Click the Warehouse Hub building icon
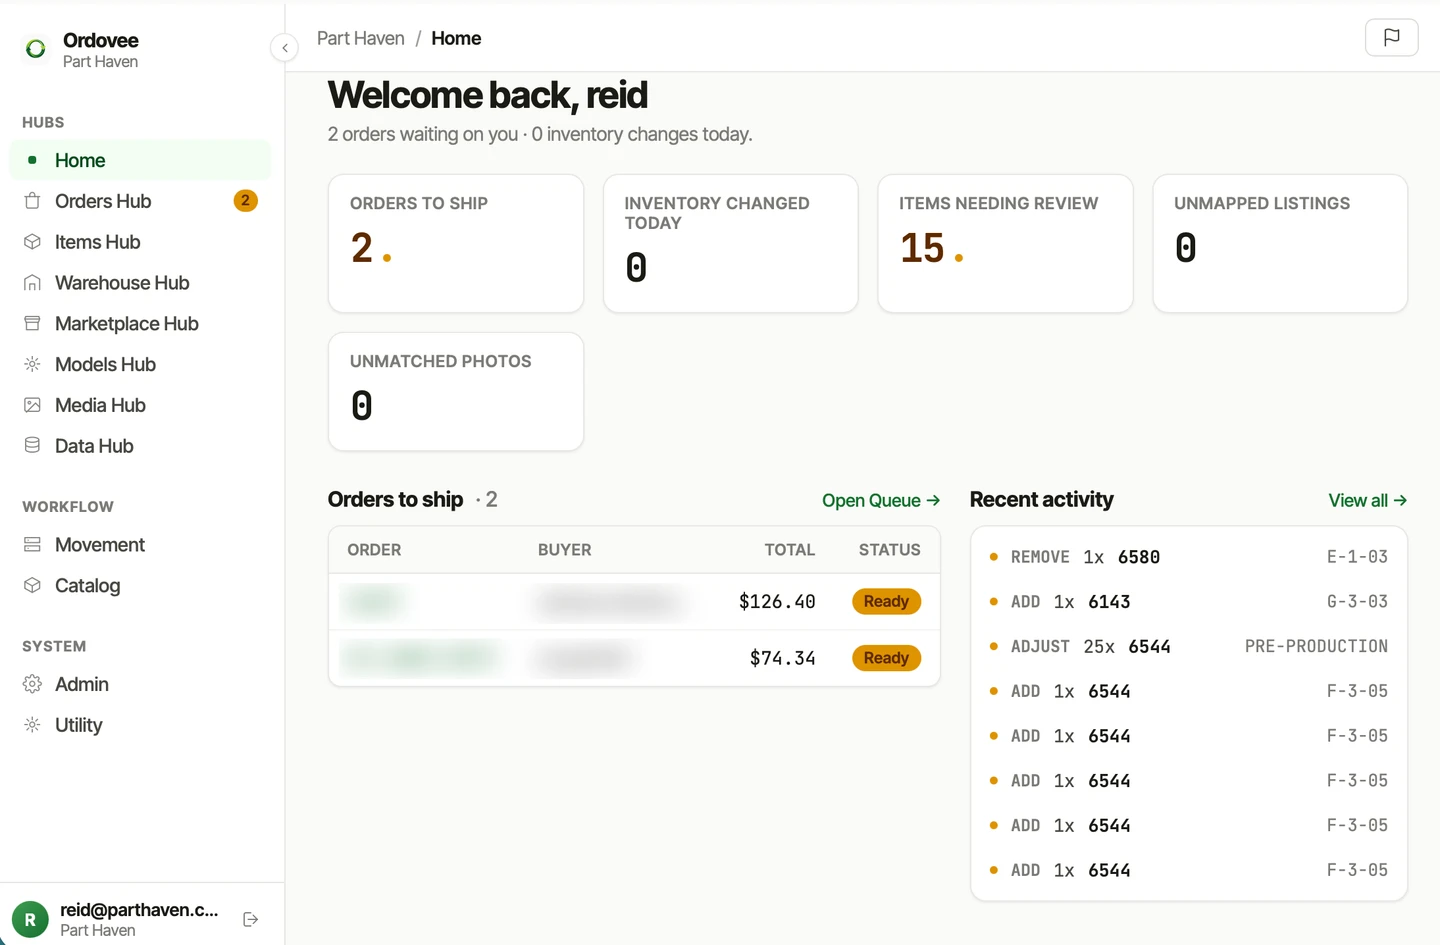This screenshot has height=945, width=1440. tap(32, 283)
